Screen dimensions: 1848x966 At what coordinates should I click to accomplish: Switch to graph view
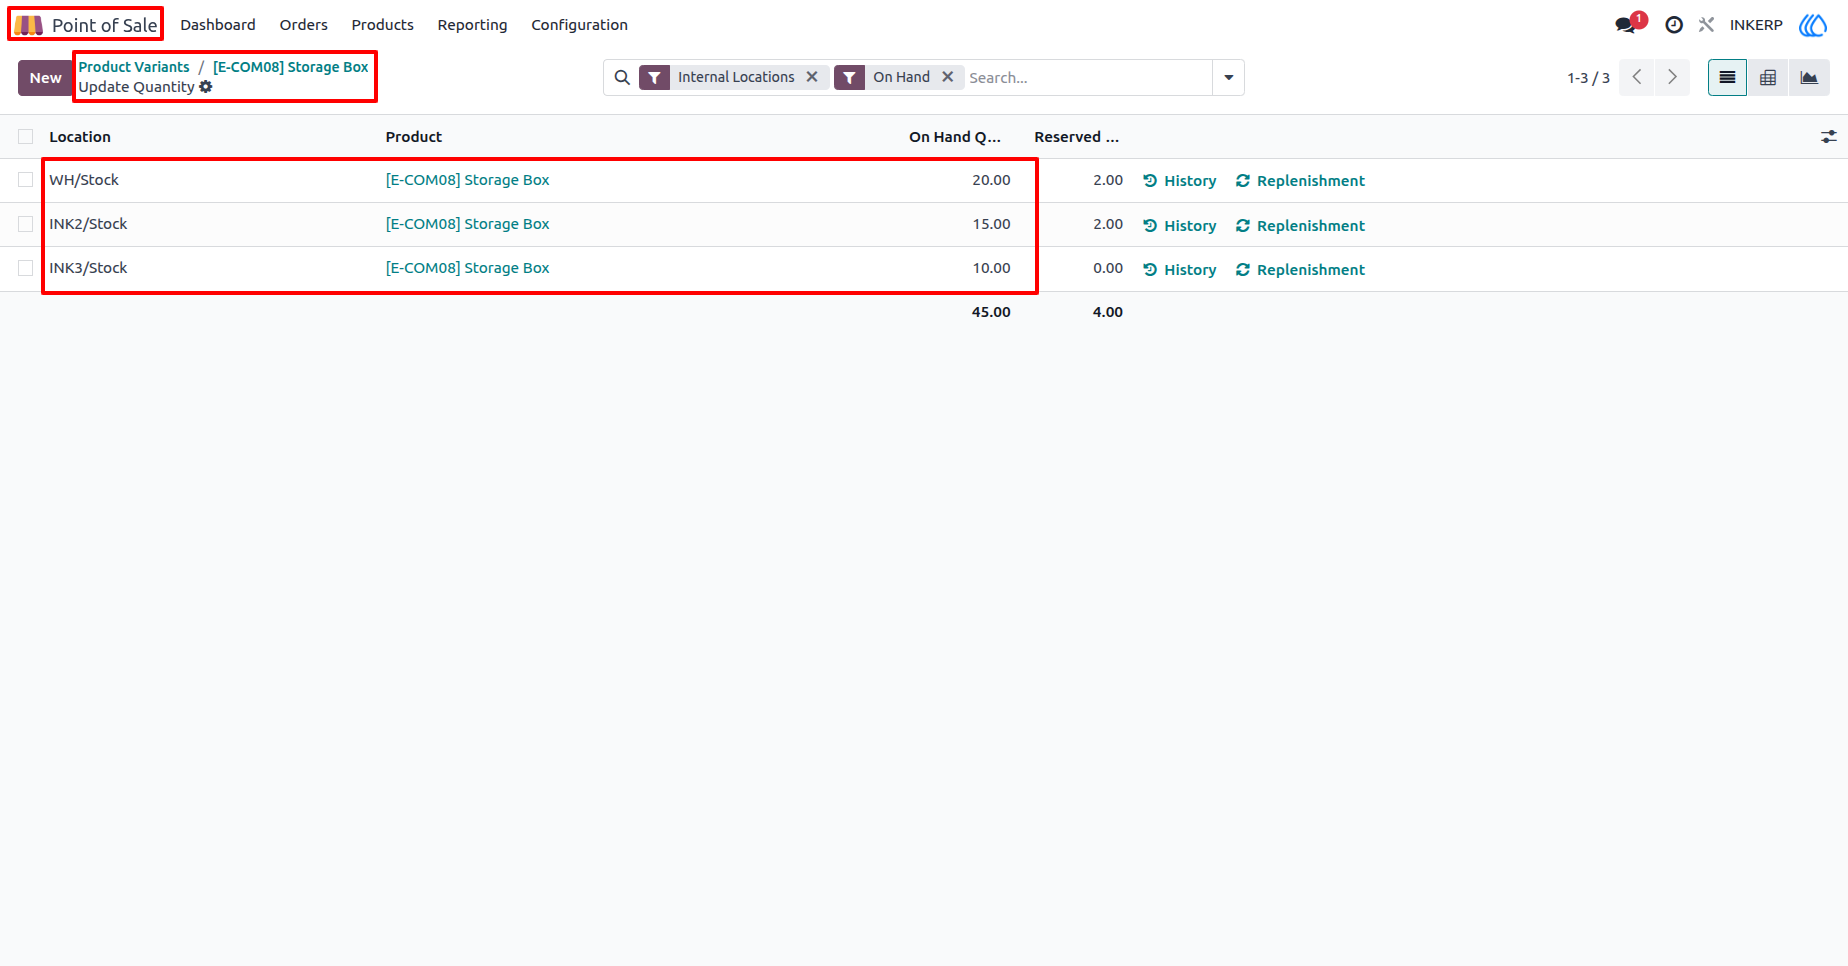click(1809, 77)
